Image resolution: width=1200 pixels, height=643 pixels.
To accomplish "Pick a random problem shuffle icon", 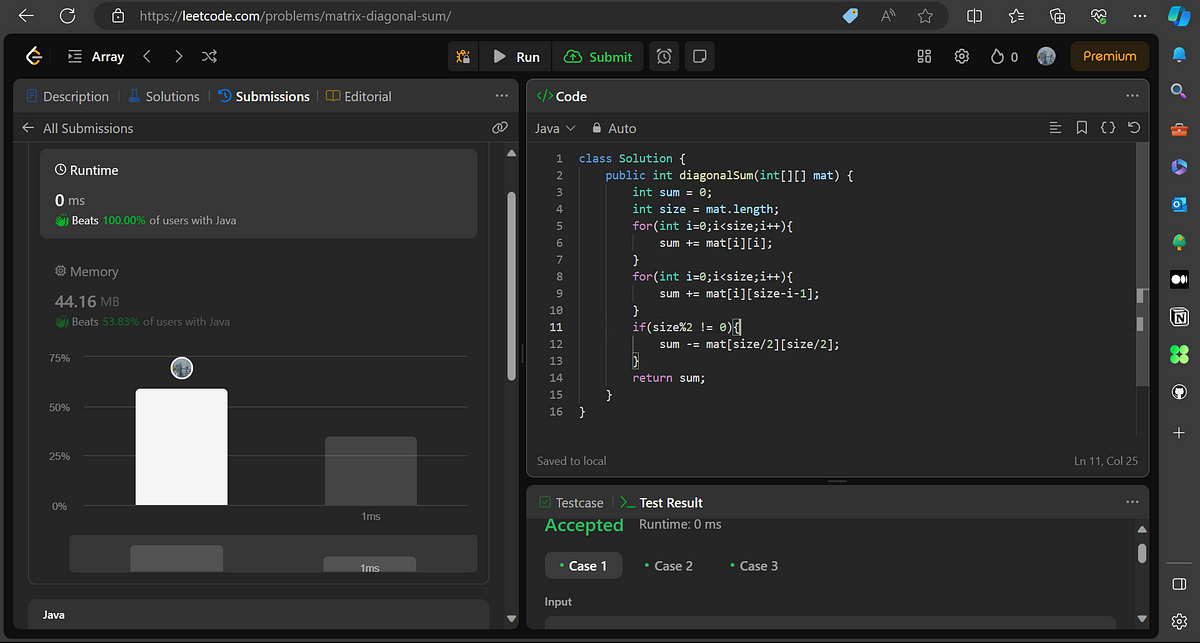I will (209, 57).
